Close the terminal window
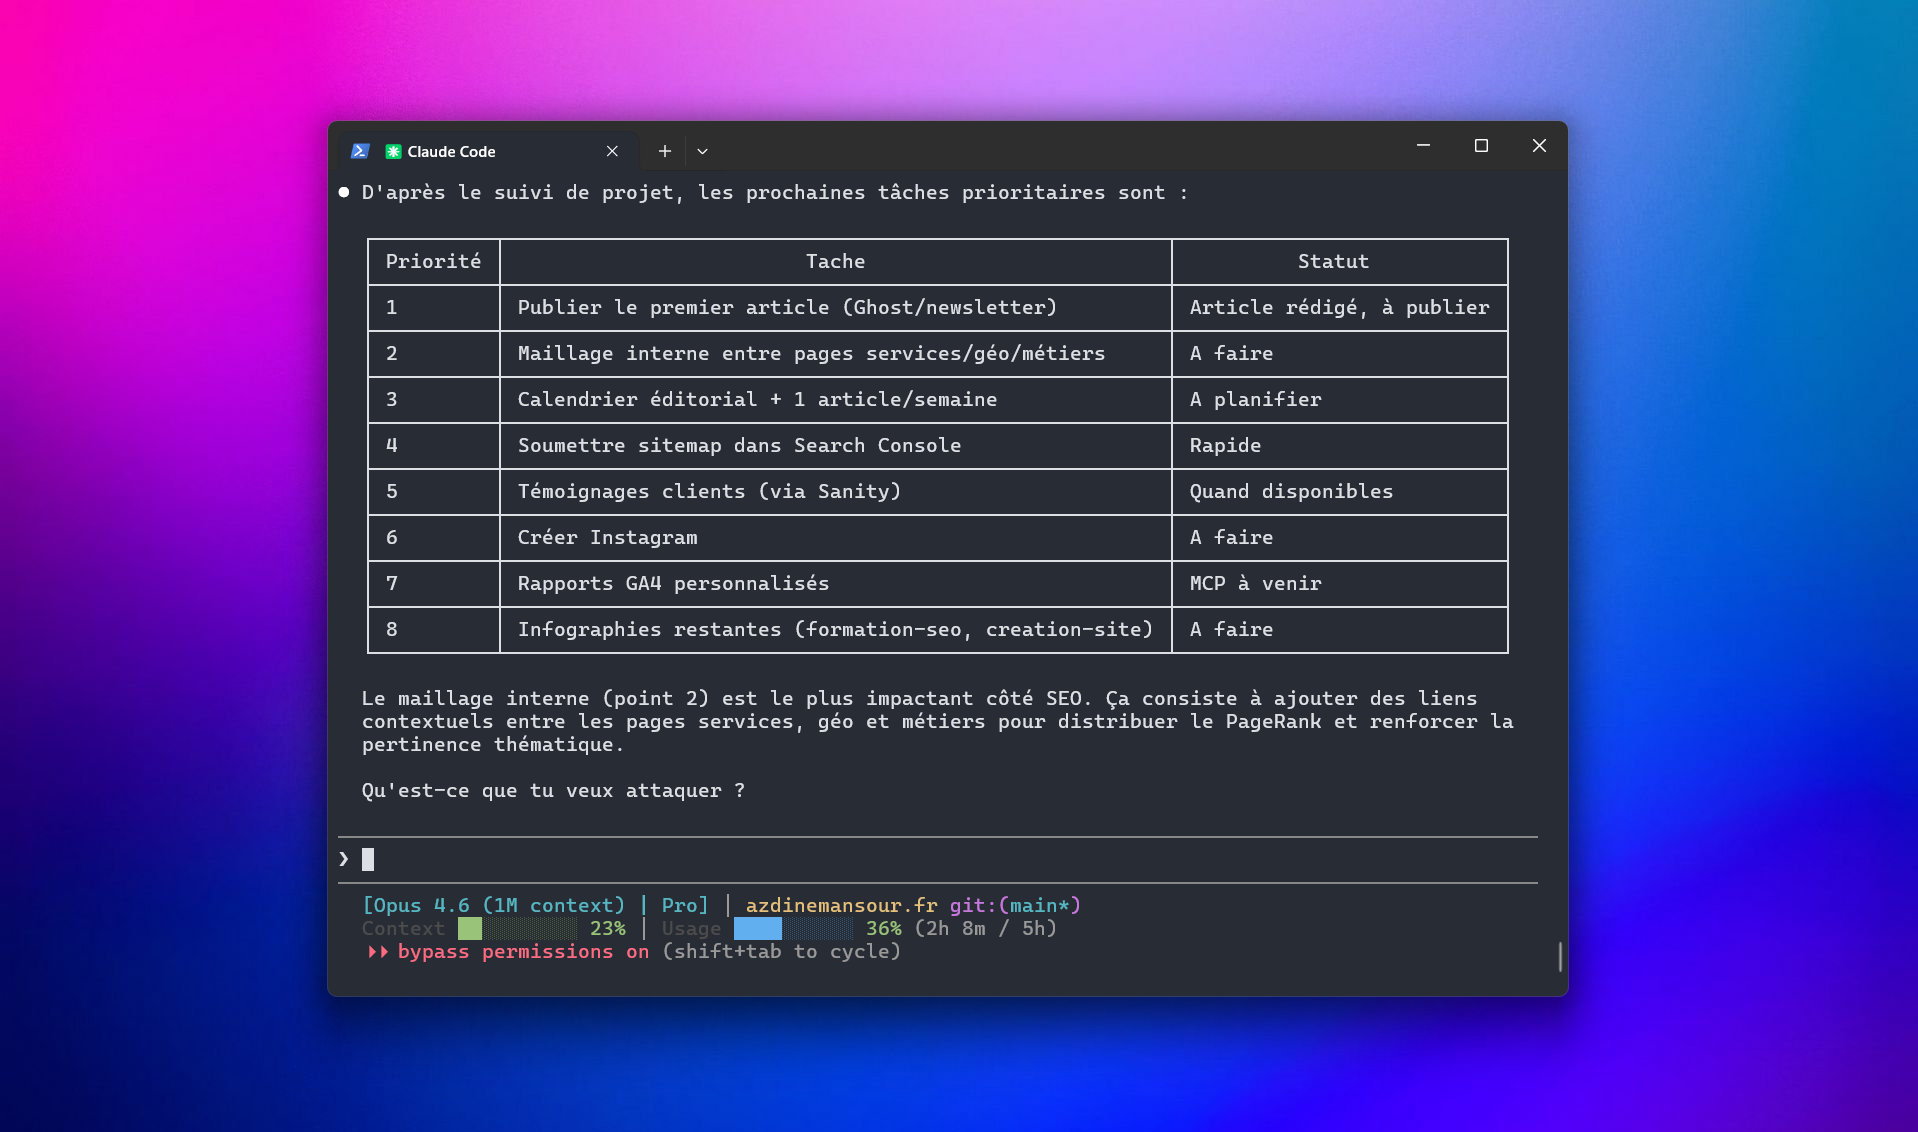 pyautogui.click(x=1539, y=146)
